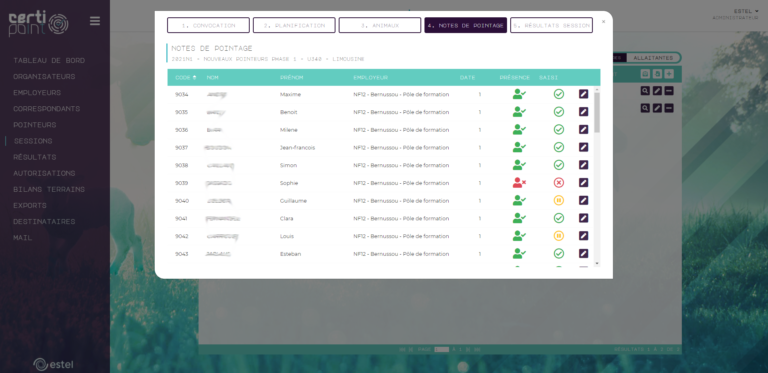Switch to the 1. Convocation tab
This screenshot has height=373, width=768.
pos(208,25)
